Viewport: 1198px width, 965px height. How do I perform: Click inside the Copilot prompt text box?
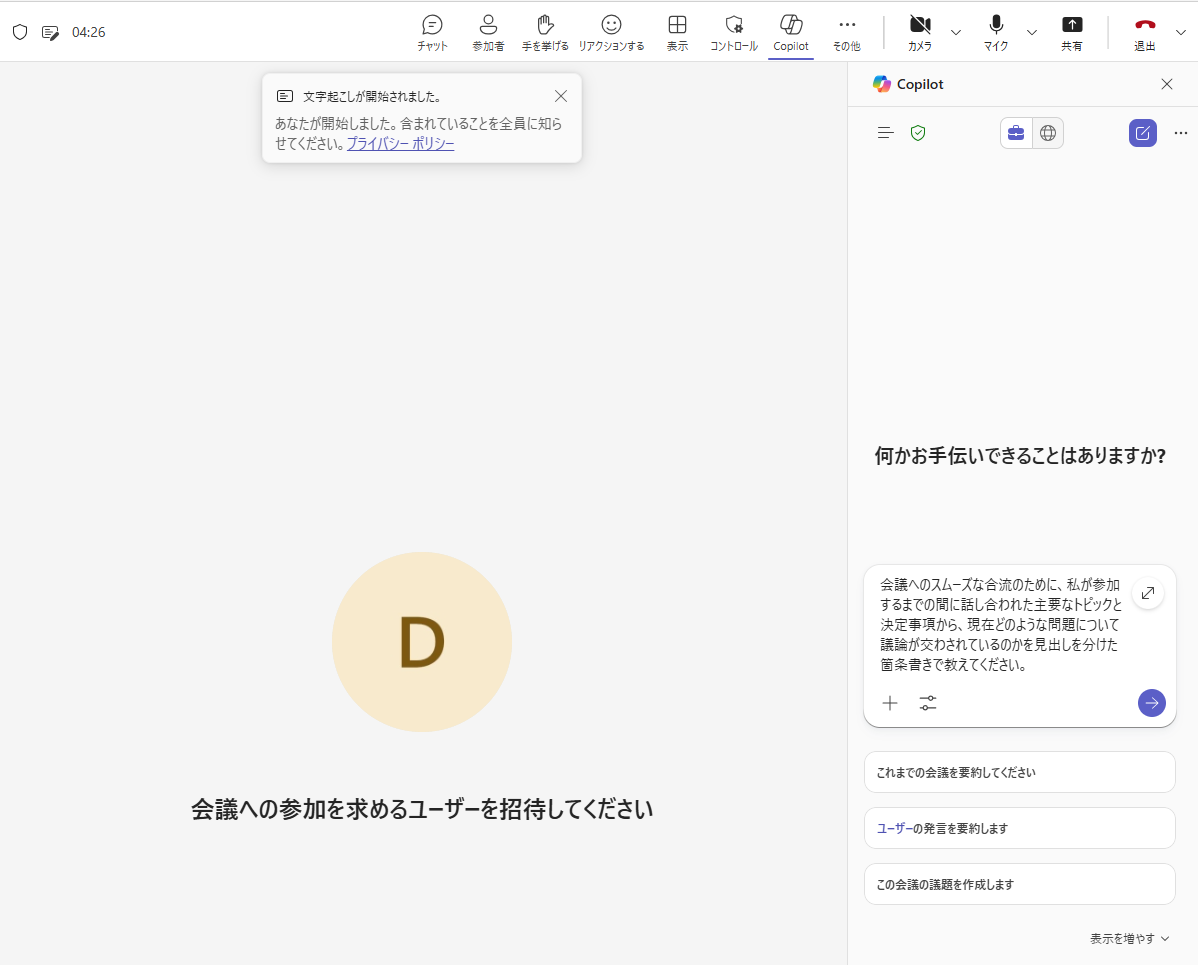click(1000, 624)
